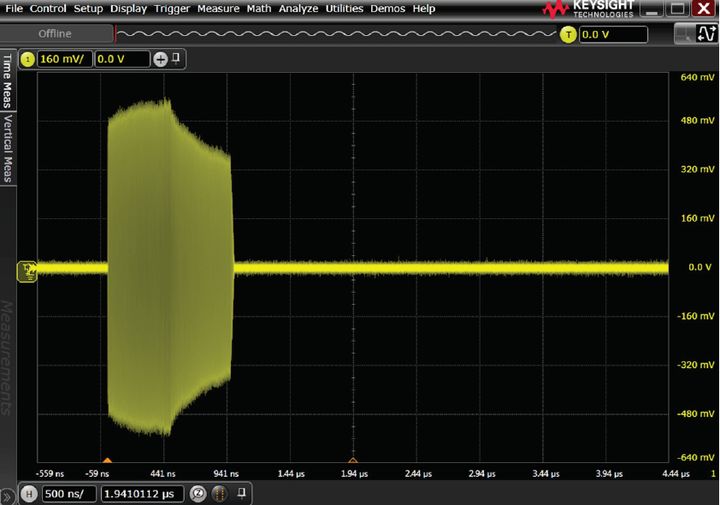Open the Measurements side panel
Screen dimensions: 720x505
coord(6,358)
